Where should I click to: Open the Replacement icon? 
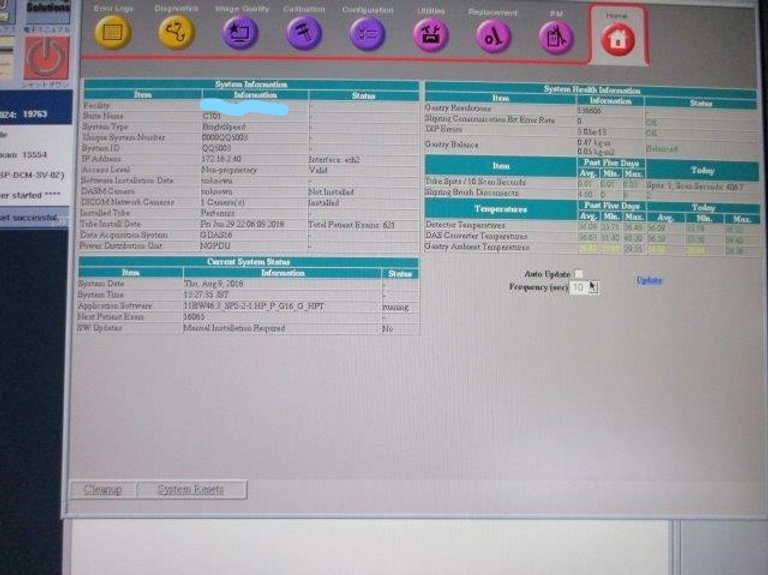point(493,36)
